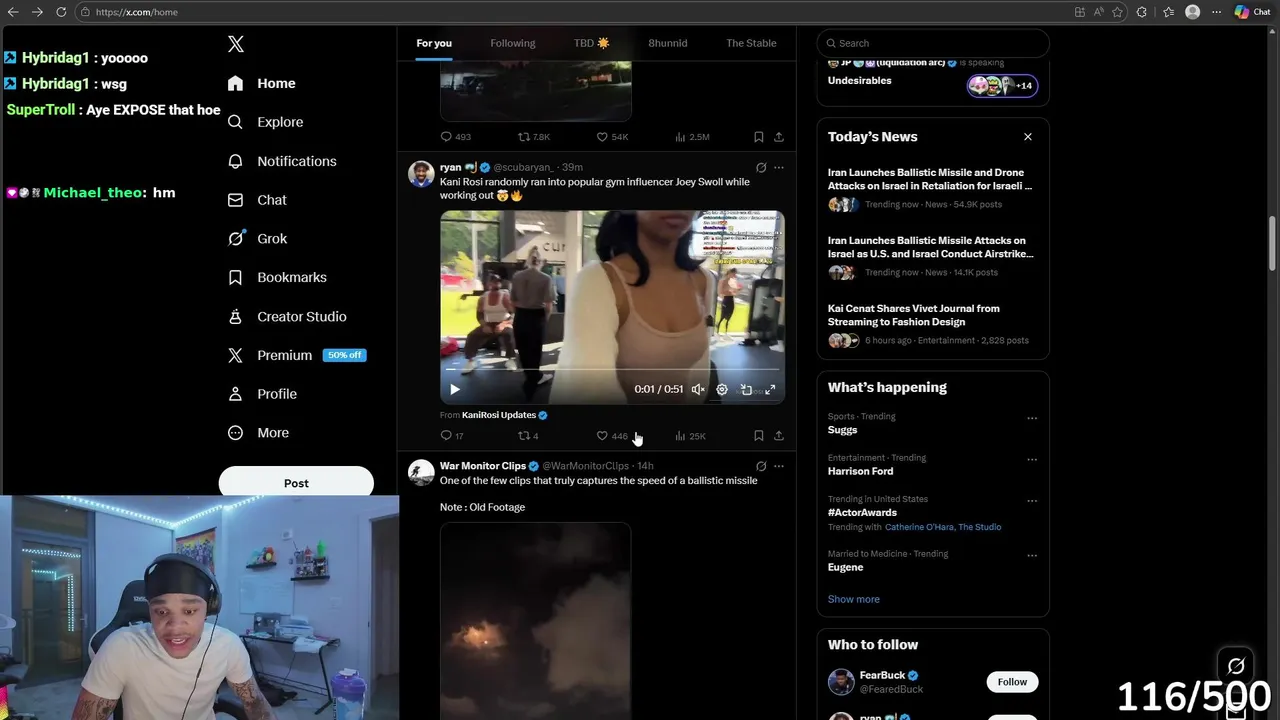Open the KaniRosi Updates source link
Screen dimensions: 1280x720
pos(504,415)
